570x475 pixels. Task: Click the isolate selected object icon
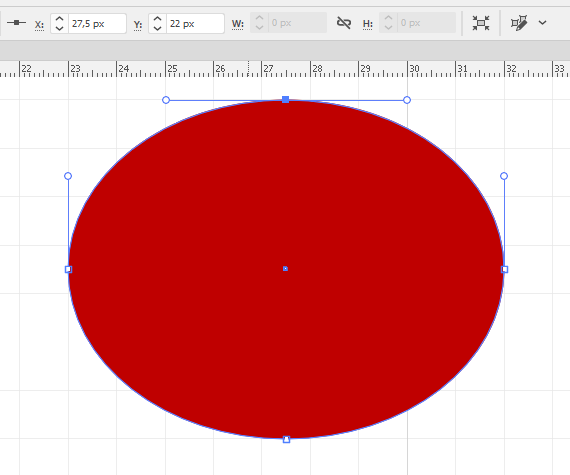481,23
